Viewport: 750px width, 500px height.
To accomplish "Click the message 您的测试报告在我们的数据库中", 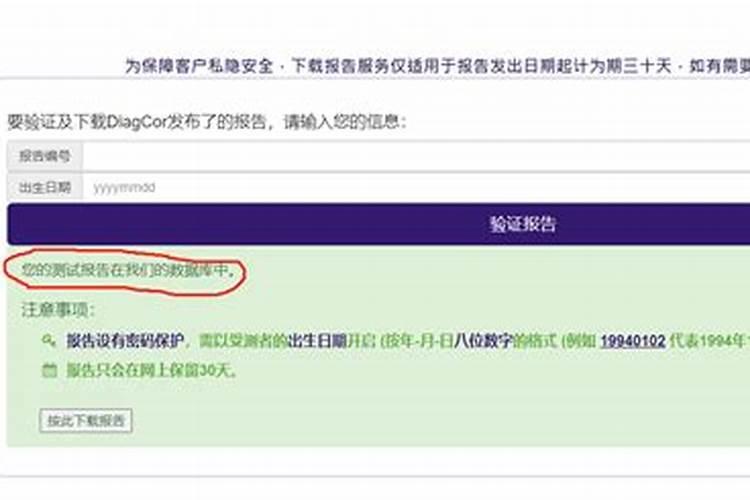I will point(129,271).
